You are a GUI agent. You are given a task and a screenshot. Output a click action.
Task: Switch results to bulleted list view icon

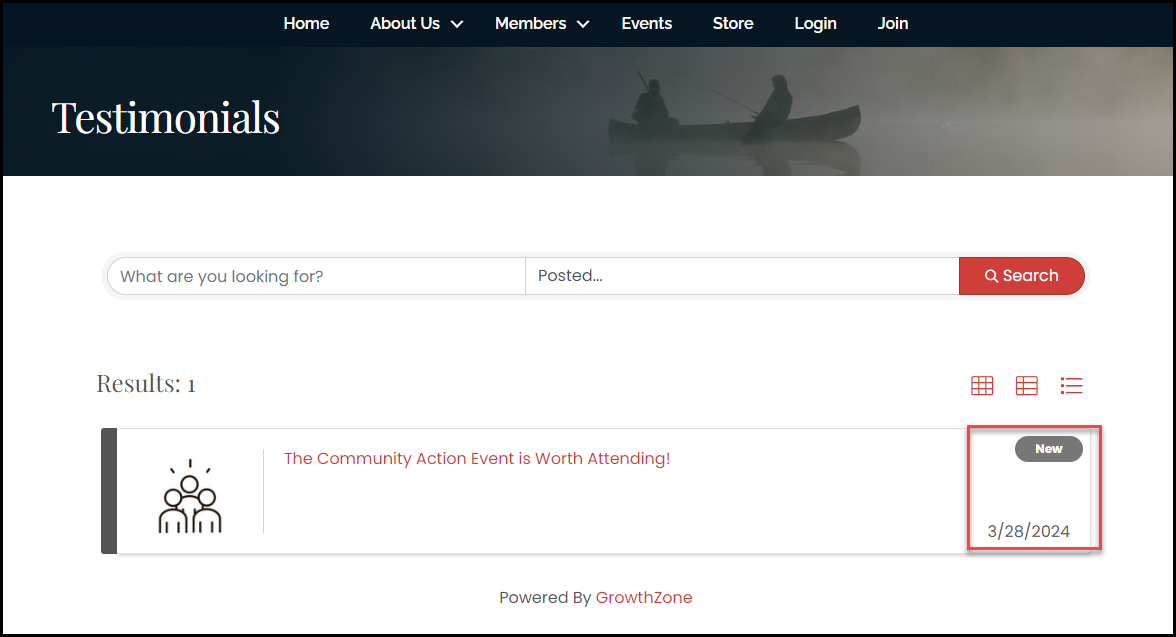(x=1071, y=385)
